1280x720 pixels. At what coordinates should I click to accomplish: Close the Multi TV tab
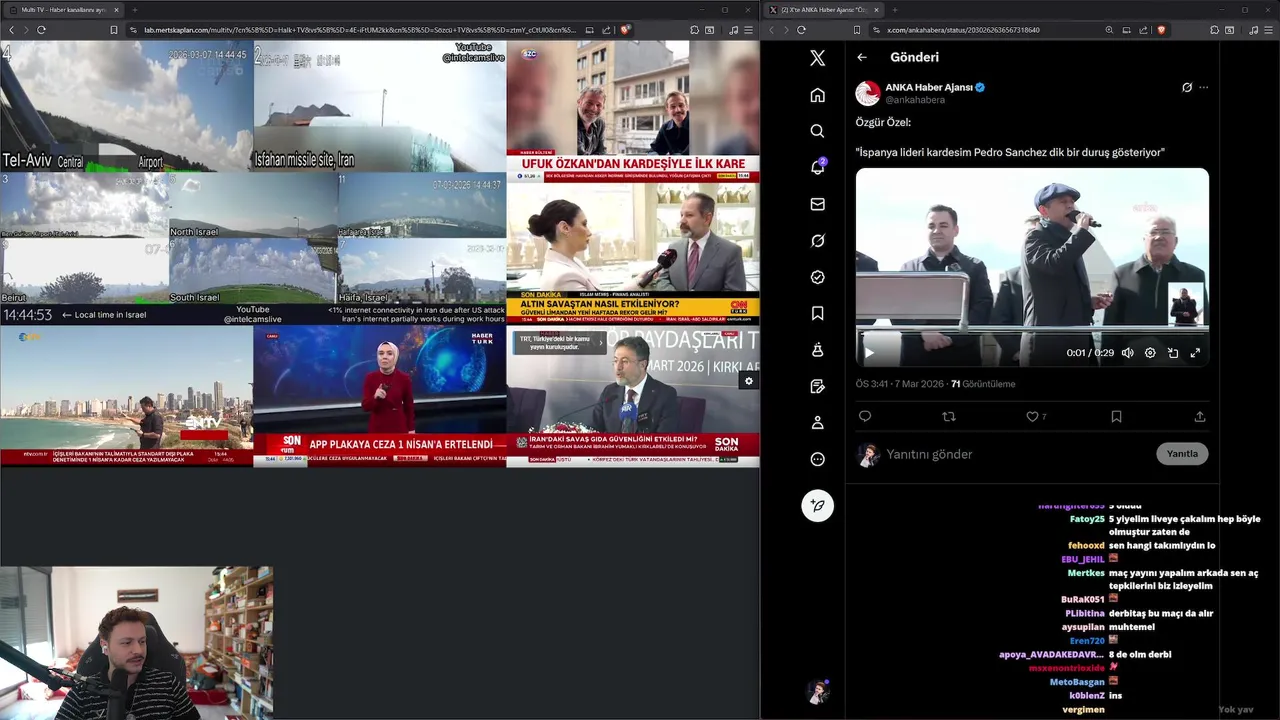[116, 10]
